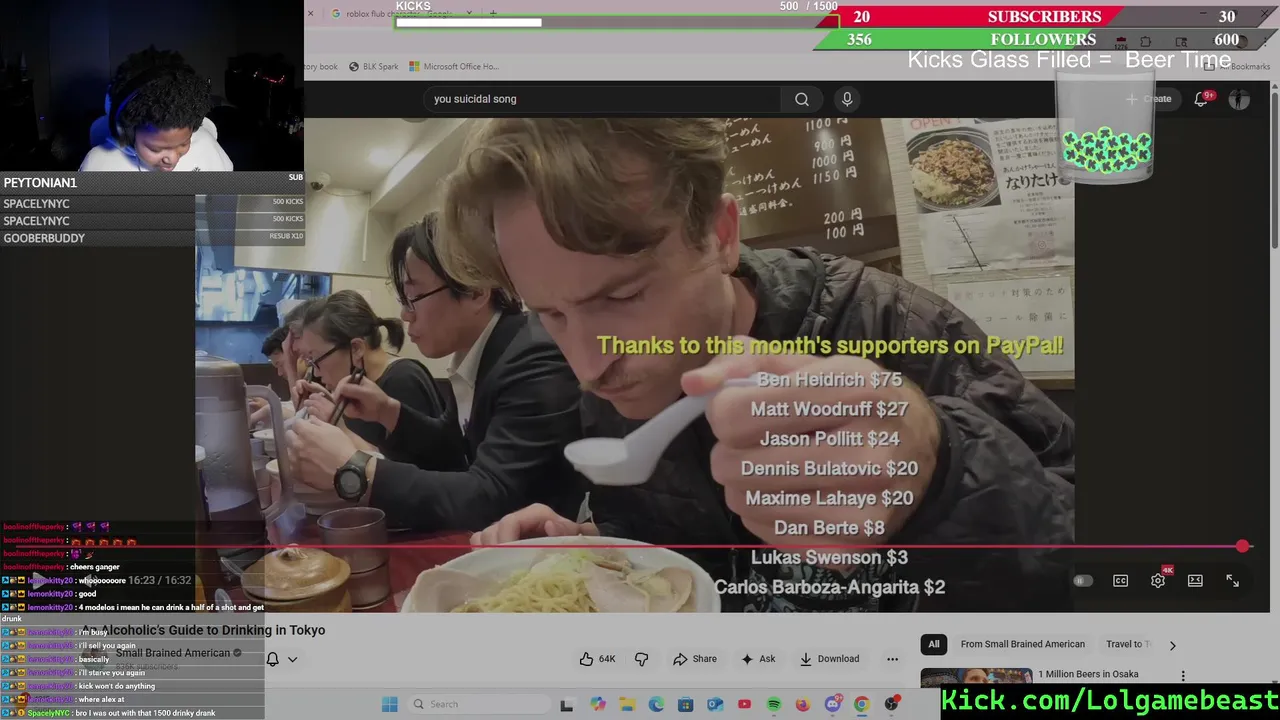
Task: Switch the player to theater mode
Action: point(1195,581)
